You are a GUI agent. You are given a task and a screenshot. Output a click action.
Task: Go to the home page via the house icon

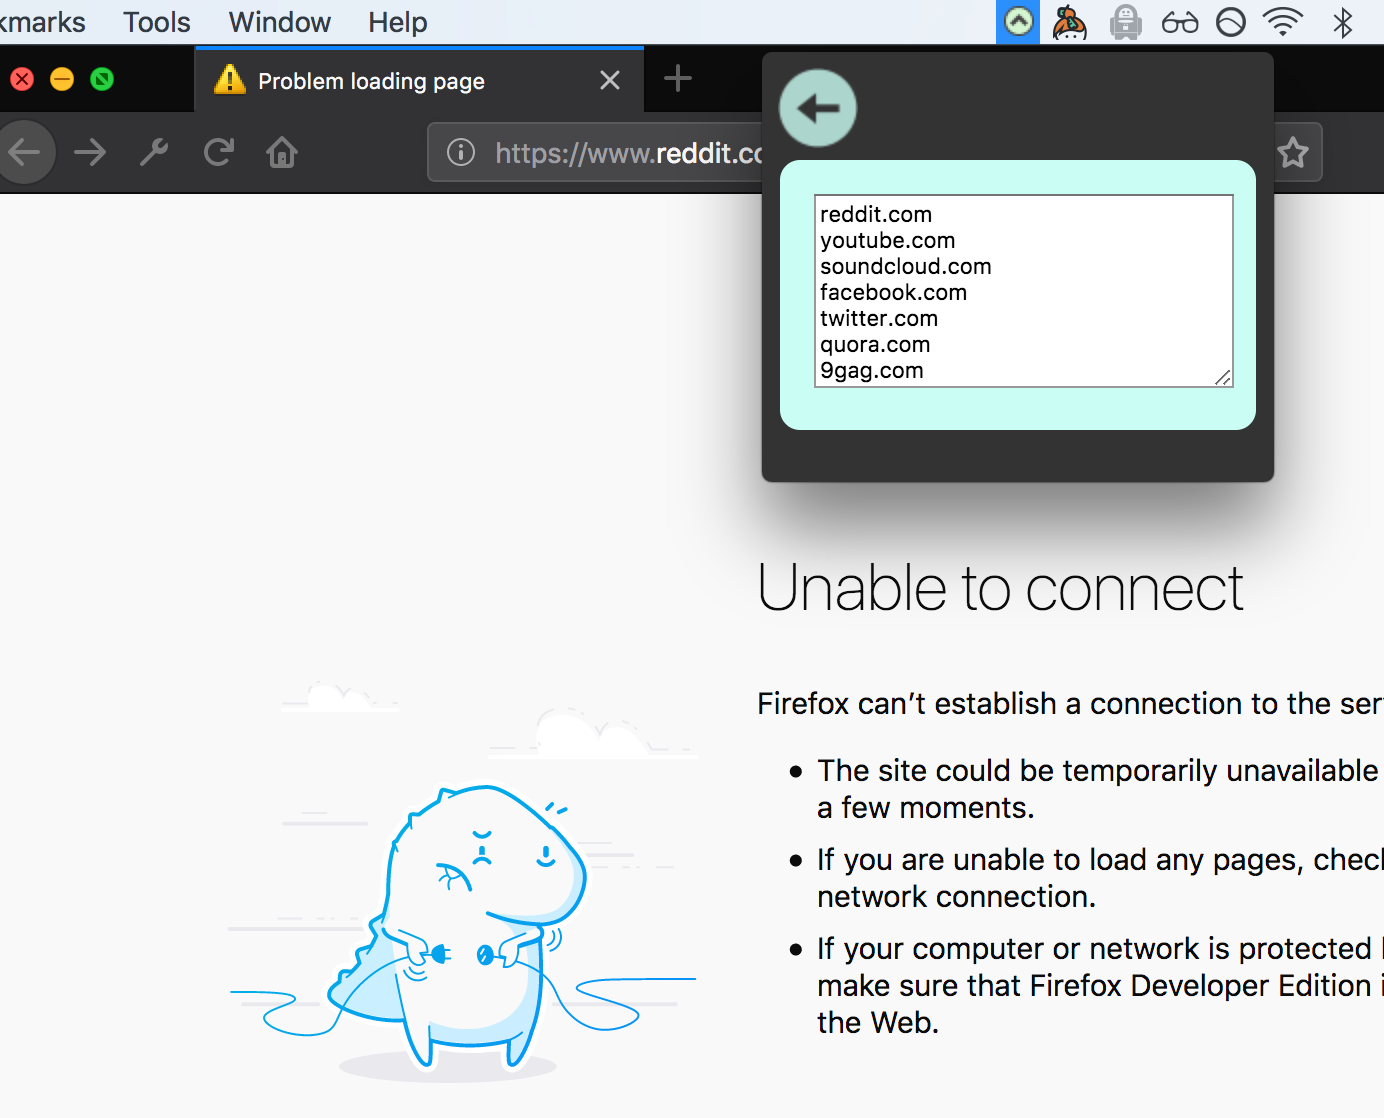[282, 152]
